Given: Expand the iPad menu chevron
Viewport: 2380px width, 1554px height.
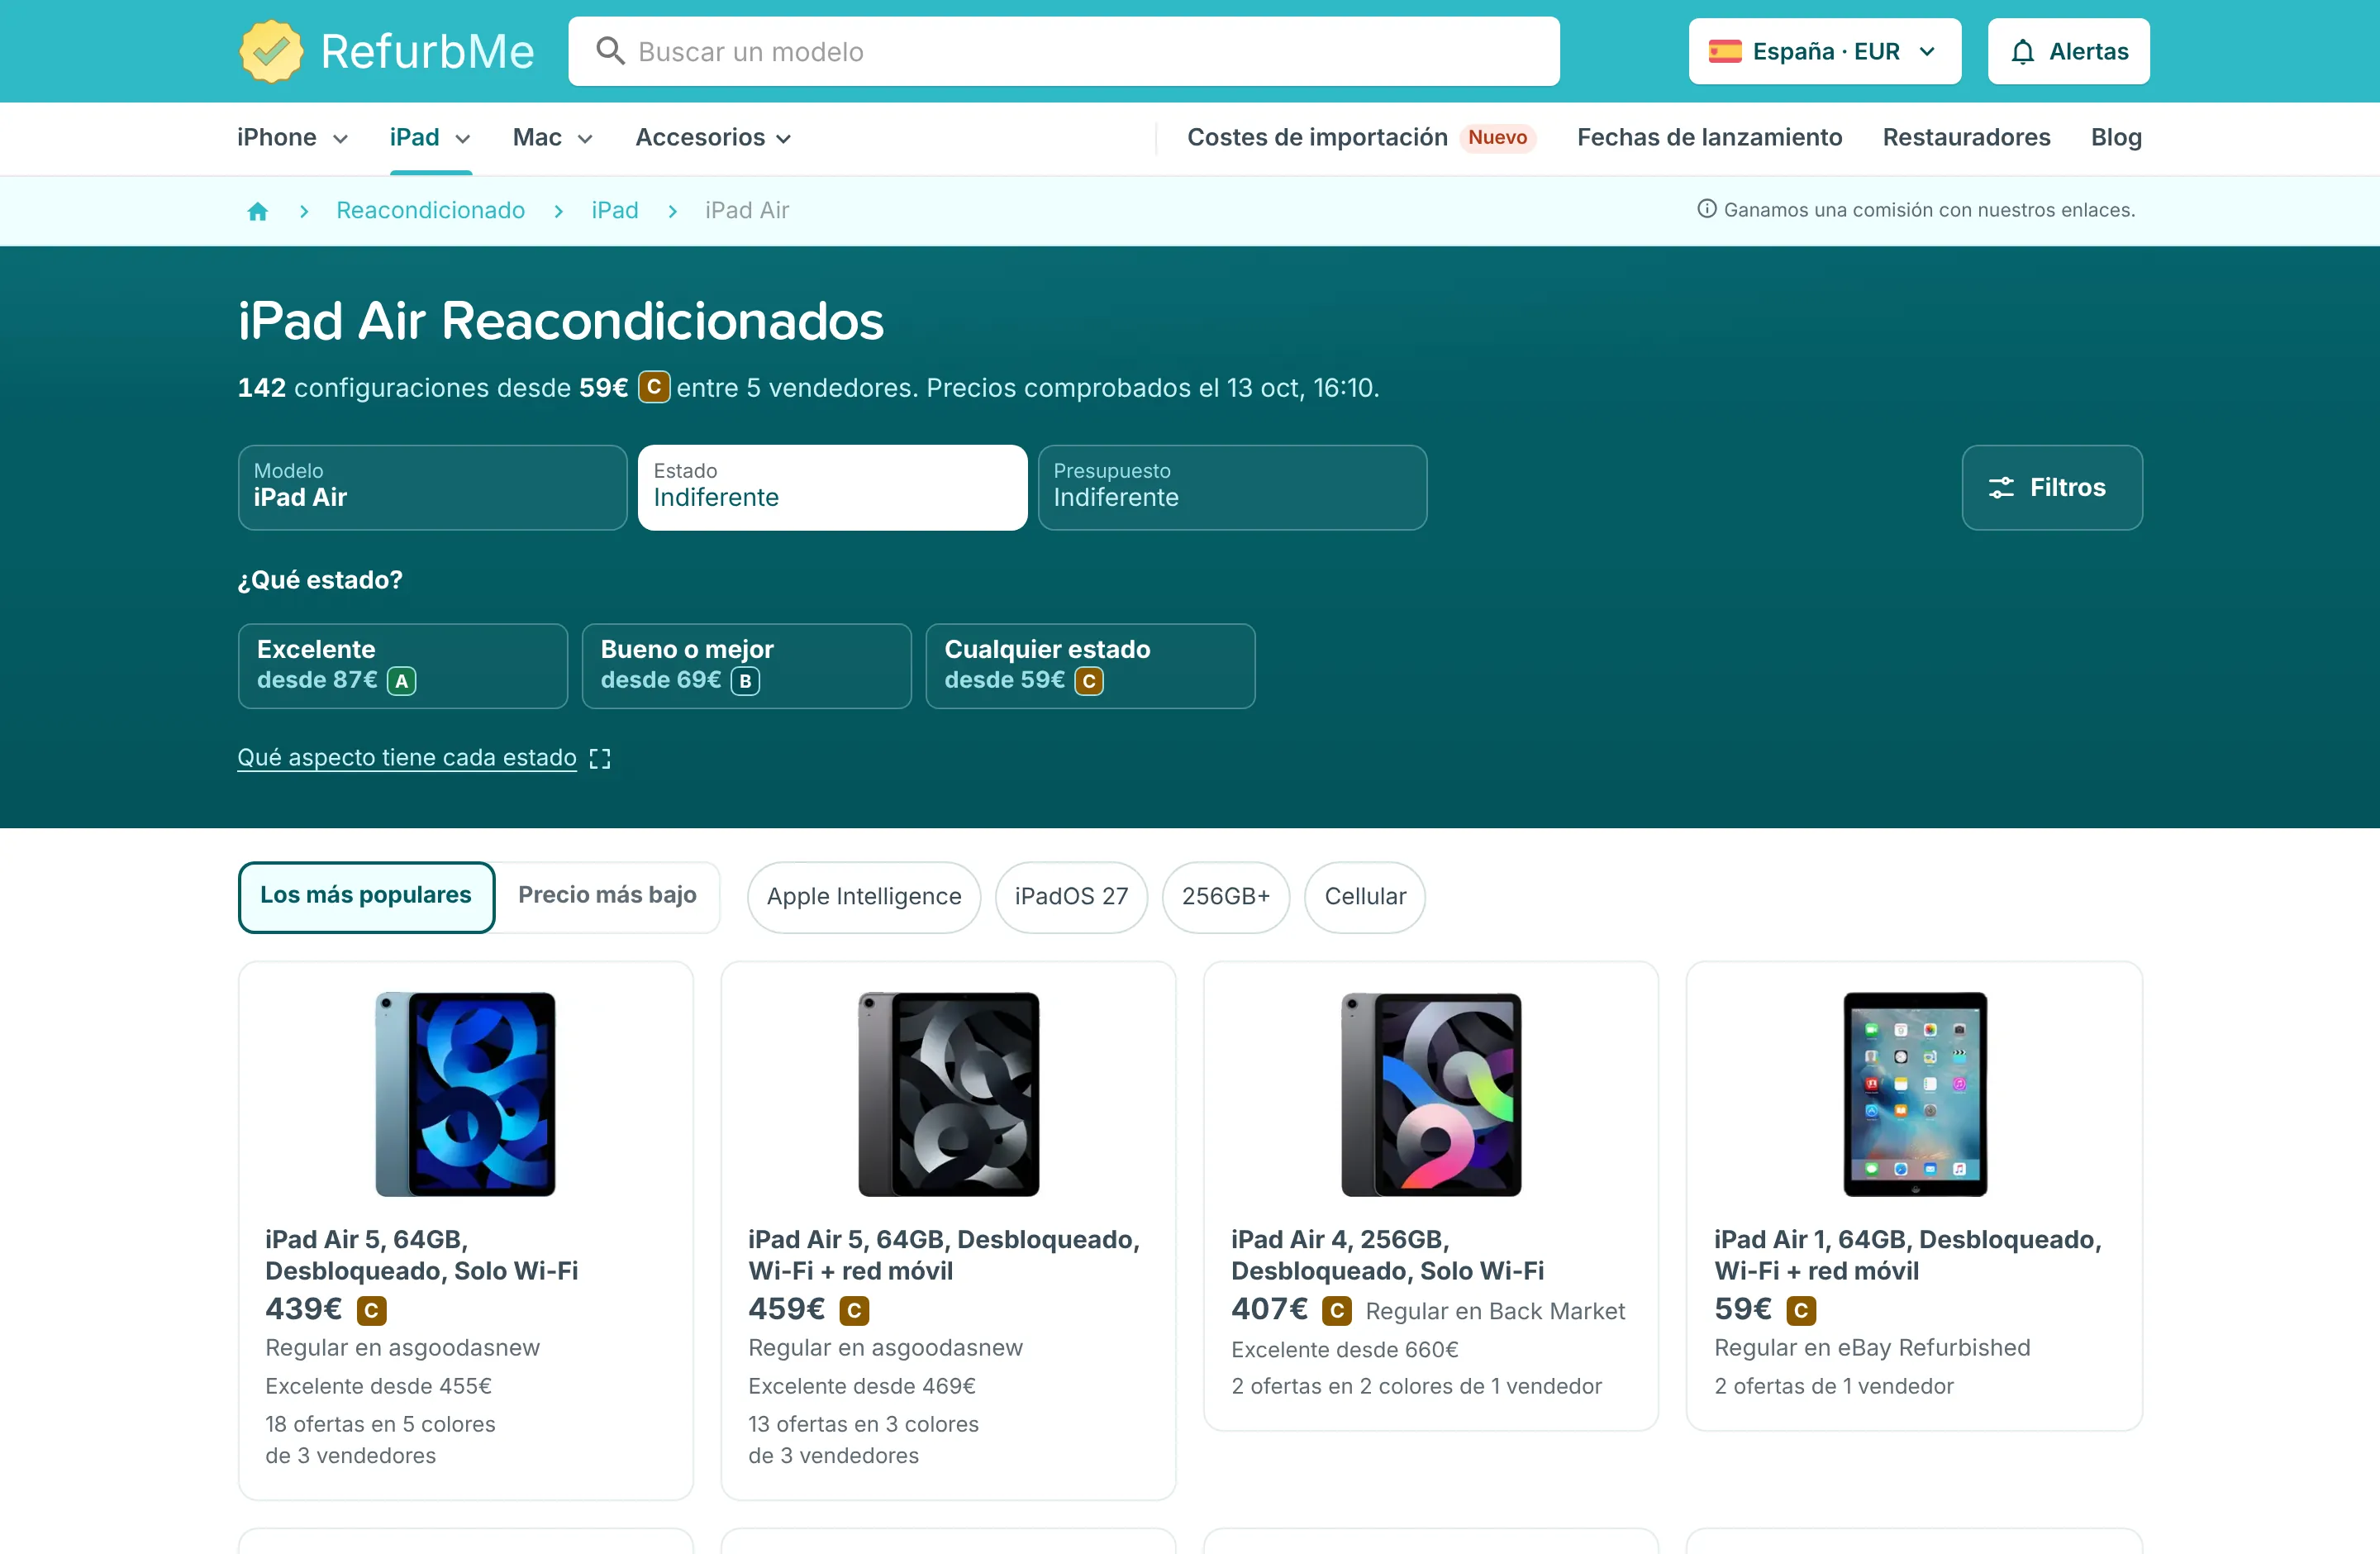Looking at the screenshot, I should (463, 139).
